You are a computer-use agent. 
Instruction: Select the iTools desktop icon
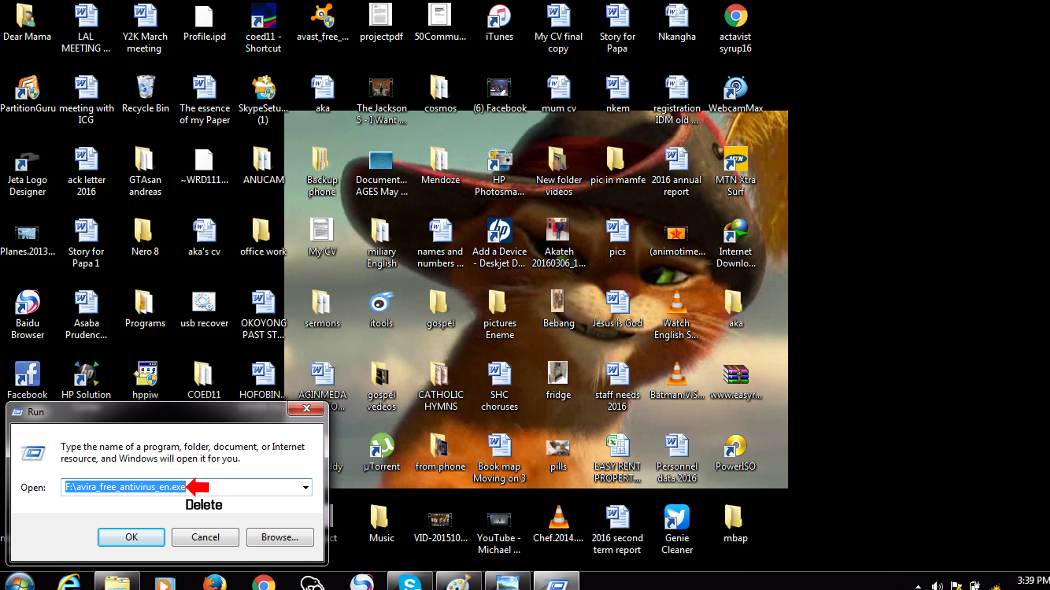(381, 309)
